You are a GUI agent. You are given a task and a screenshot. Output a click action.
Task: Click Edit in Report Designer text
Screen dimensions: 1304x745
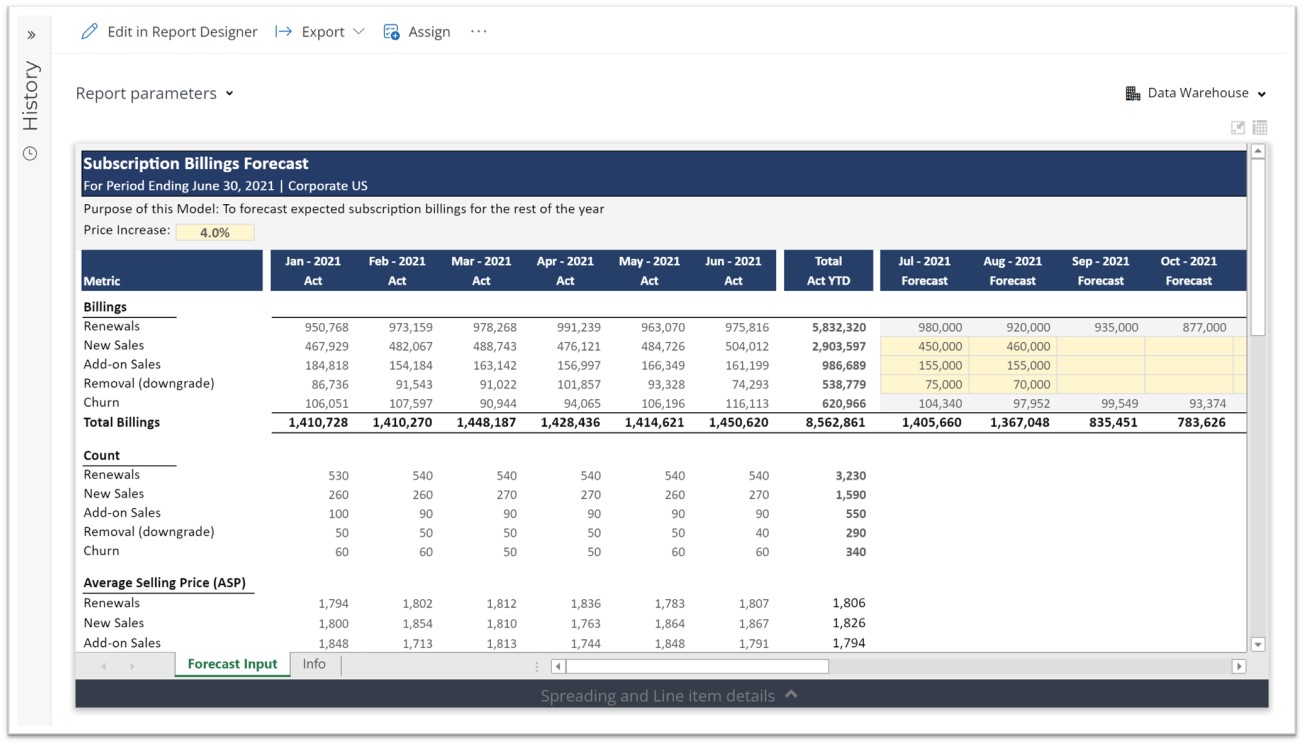[182, 32]
